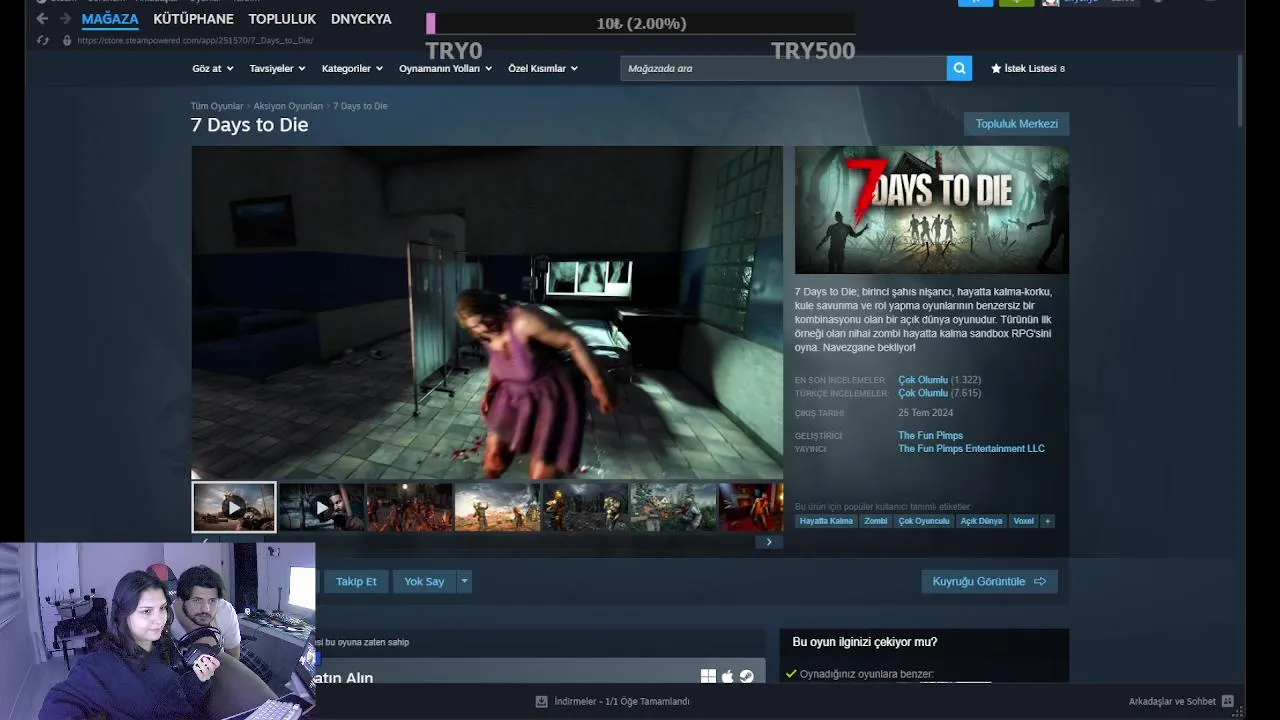This screenshot has width=1280, height=720.
Task: Click the İndirmeler 1/1 Öğe Tamamlandı status
Action: (622, 701)
